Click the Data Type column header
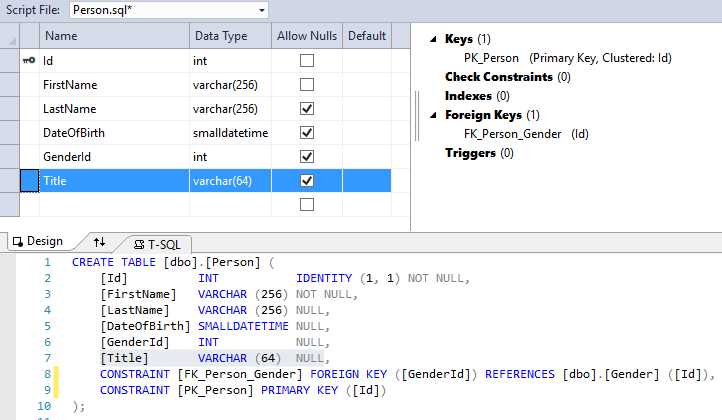 point(230,36)
